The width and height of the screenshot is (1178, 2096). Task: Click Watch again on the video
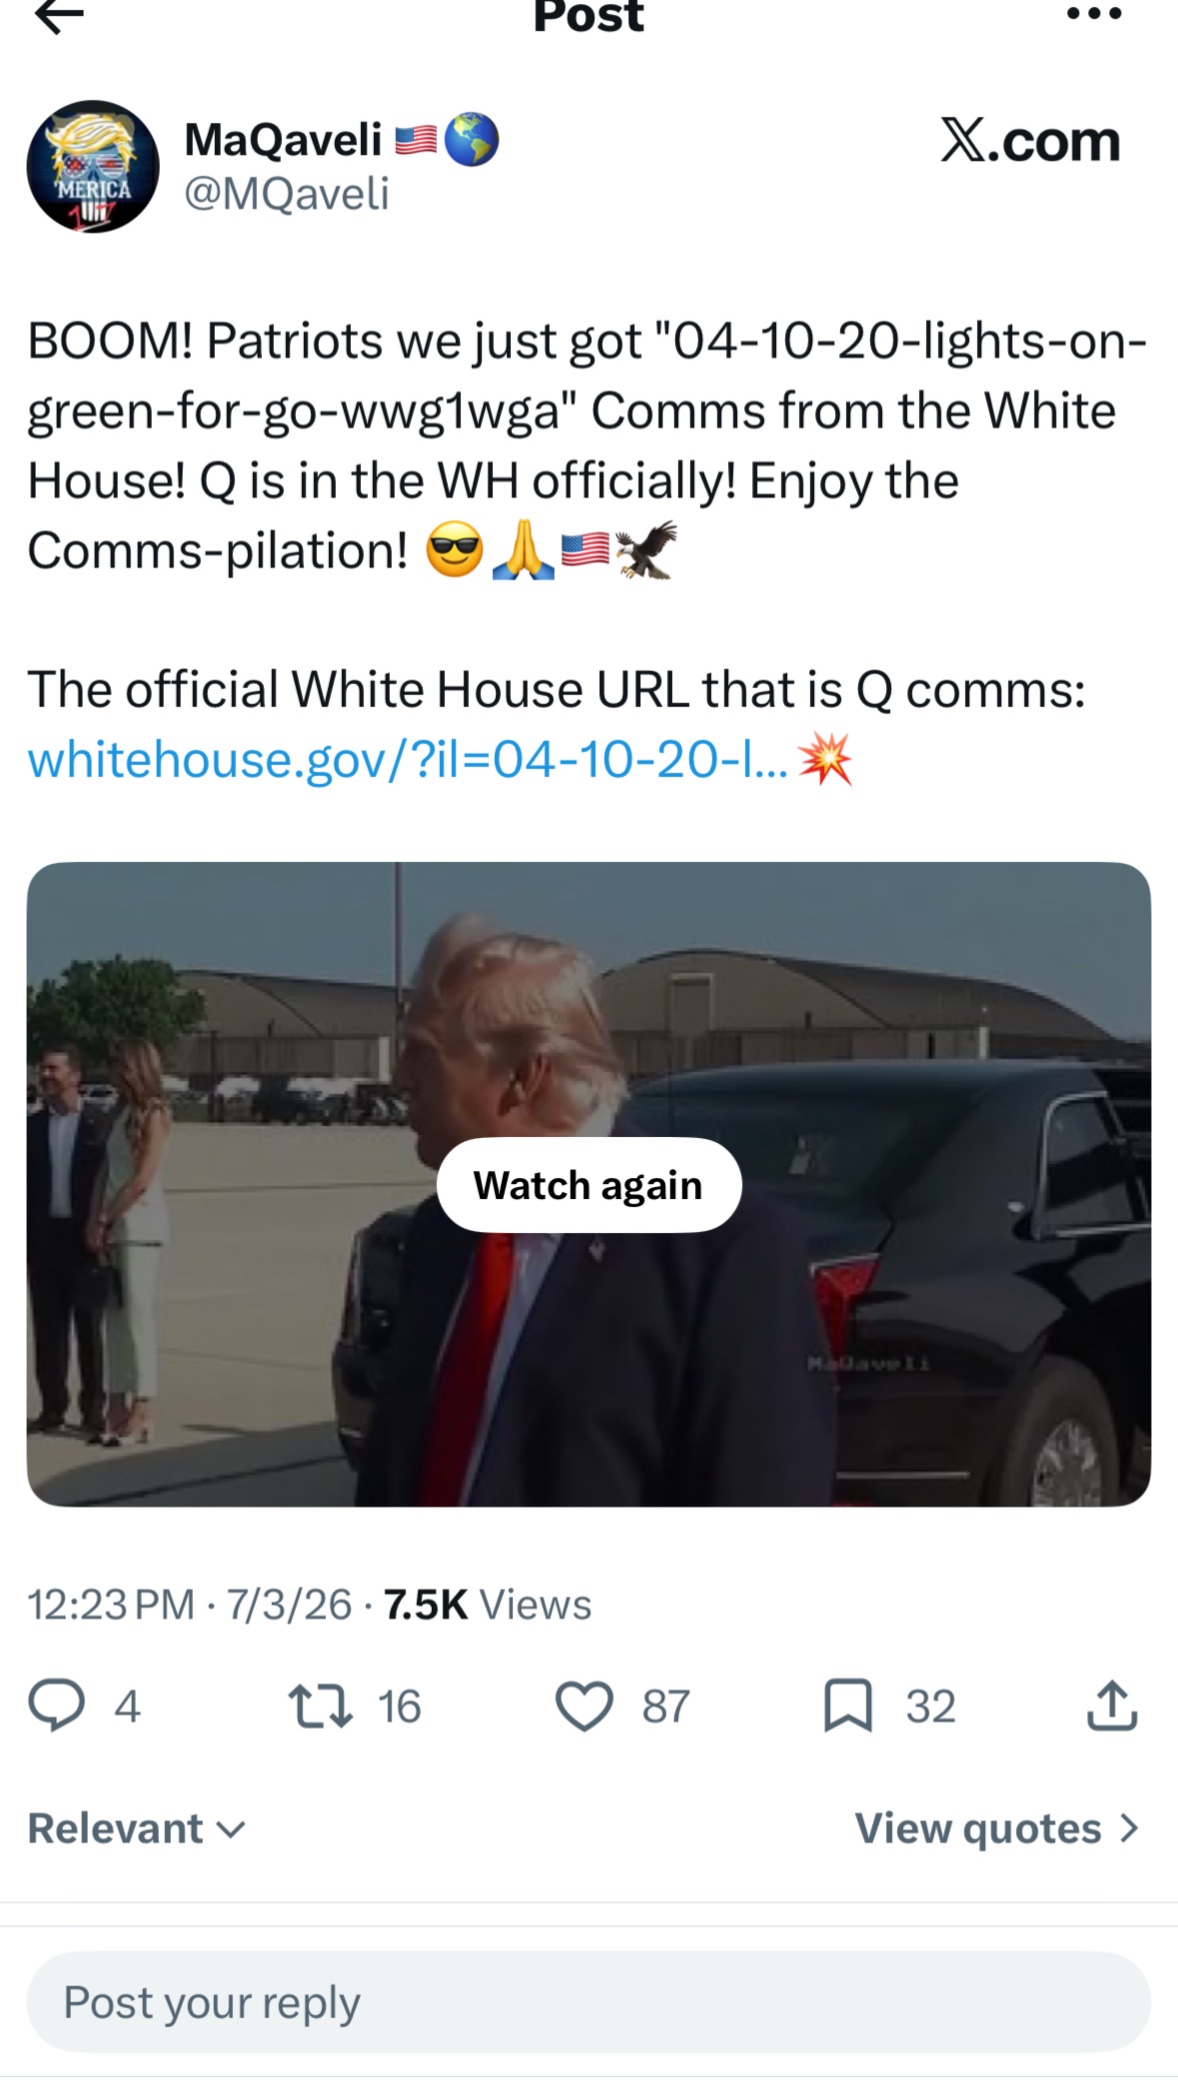coord(589,1185)
